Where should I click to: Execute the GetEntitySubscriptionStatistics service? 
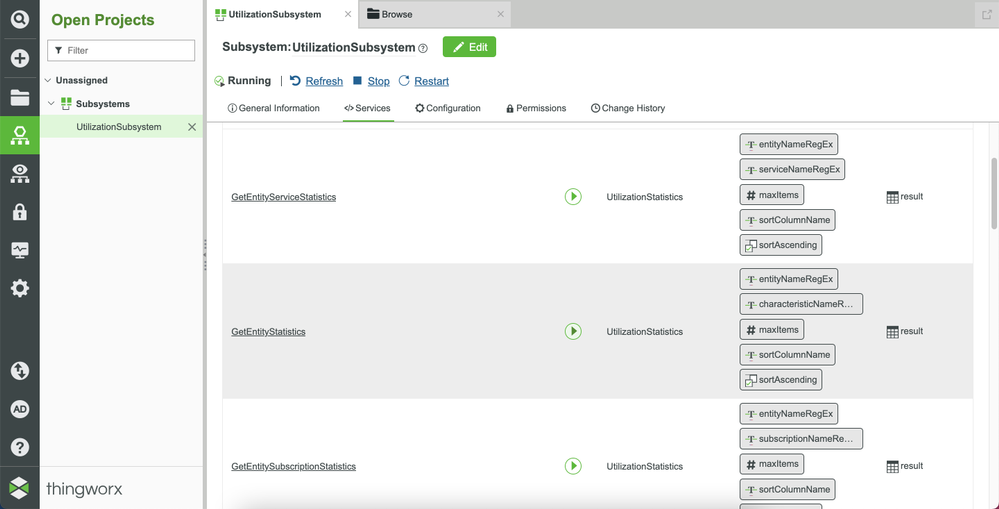point(573,466)
